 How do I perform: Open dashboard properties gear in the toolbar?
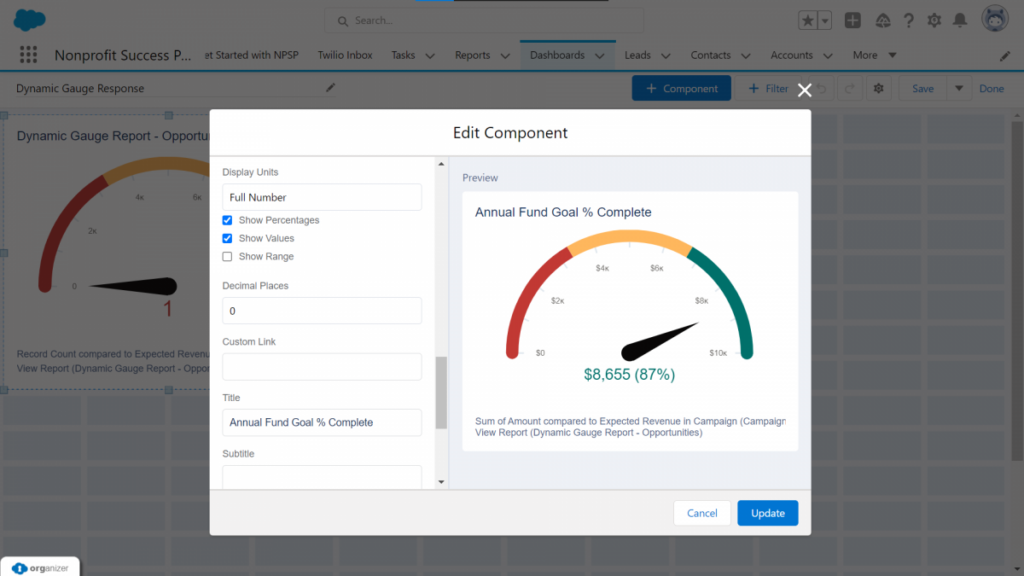(x=880, y=88)
